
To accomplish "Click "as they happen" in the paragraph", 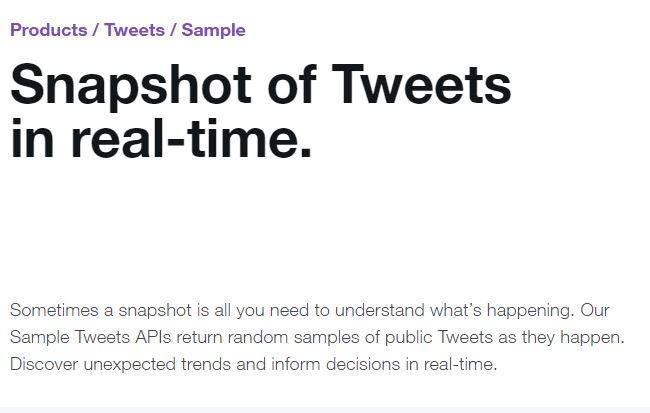I will click(x=565, y=337).
